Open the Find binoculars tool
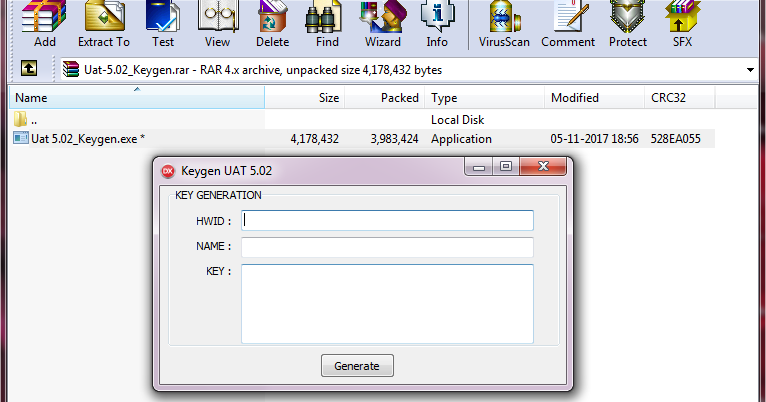Screen dimensions: 766x402 pyautogui.click(x=327, y=23)
